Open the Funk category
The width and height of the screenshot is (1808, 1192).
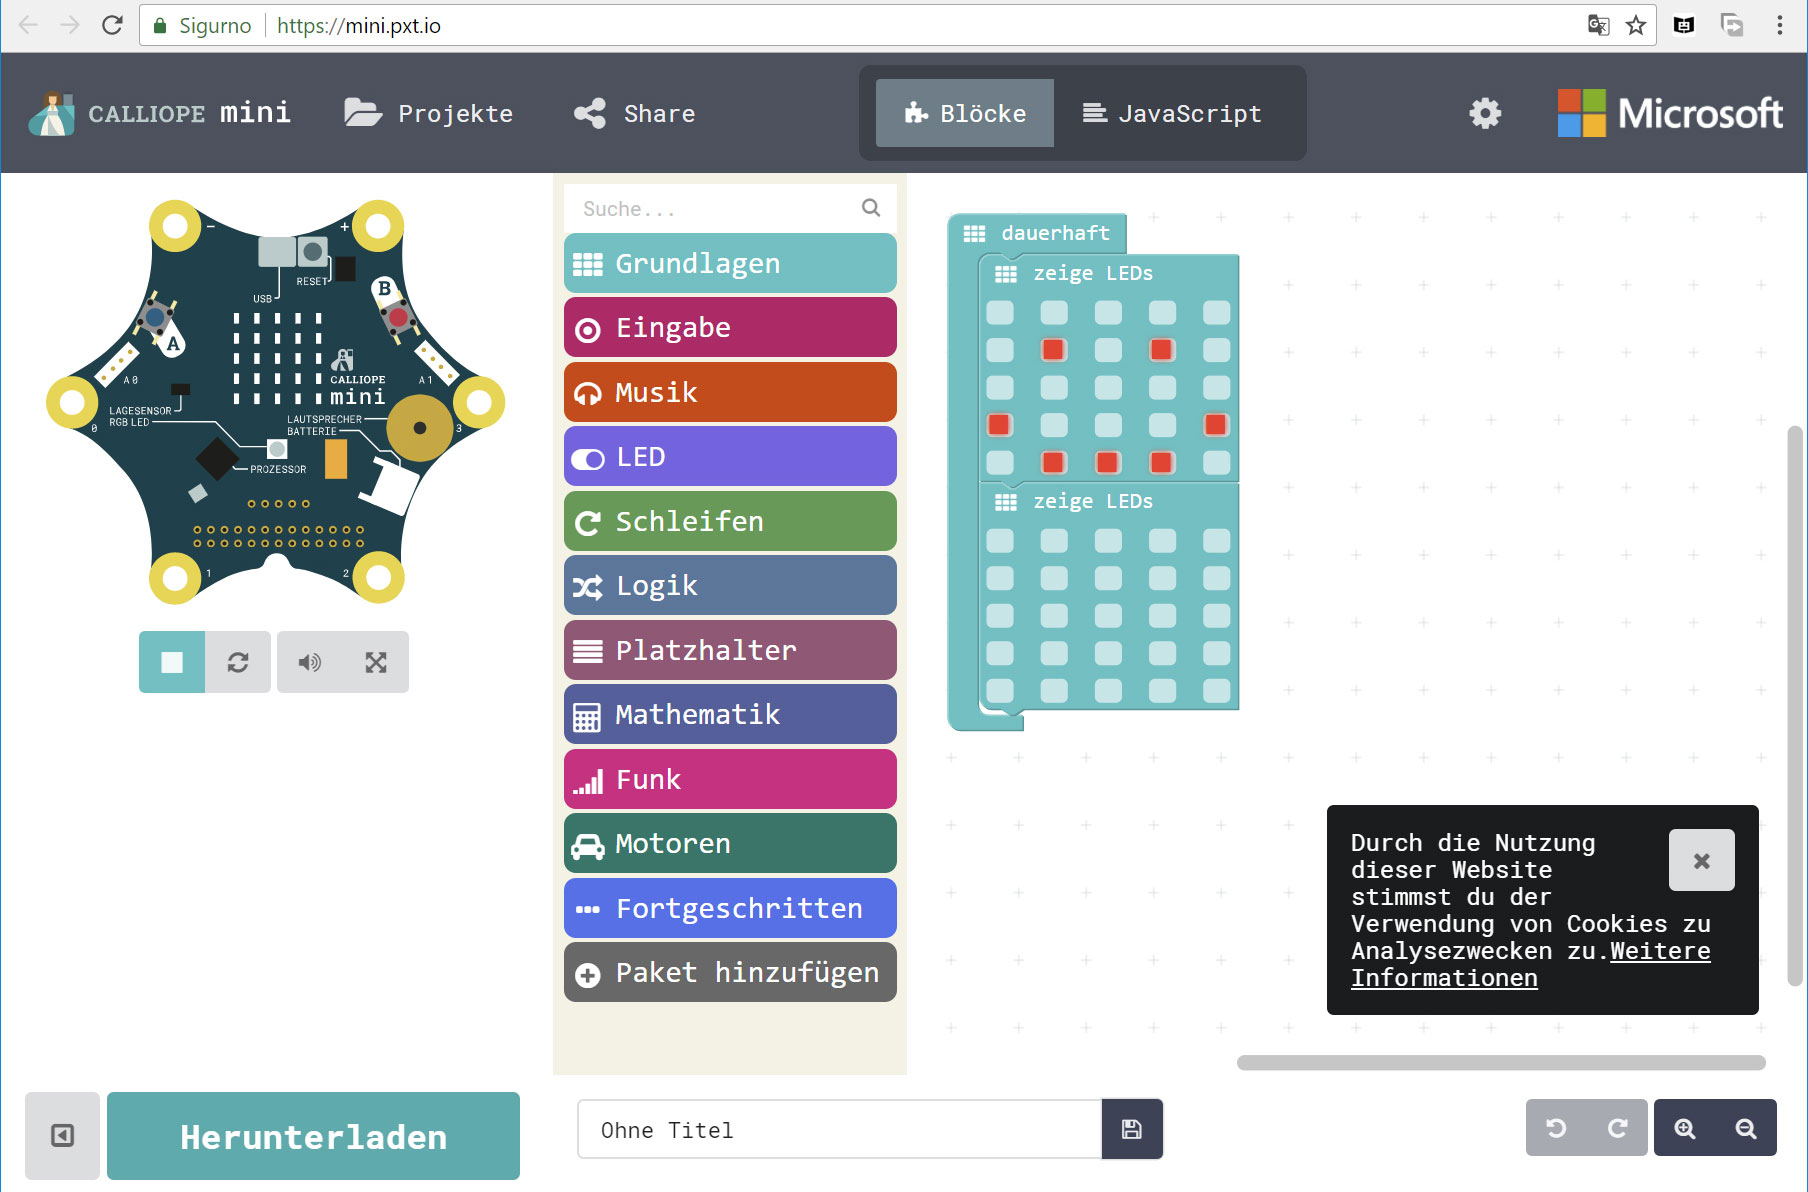730,779
